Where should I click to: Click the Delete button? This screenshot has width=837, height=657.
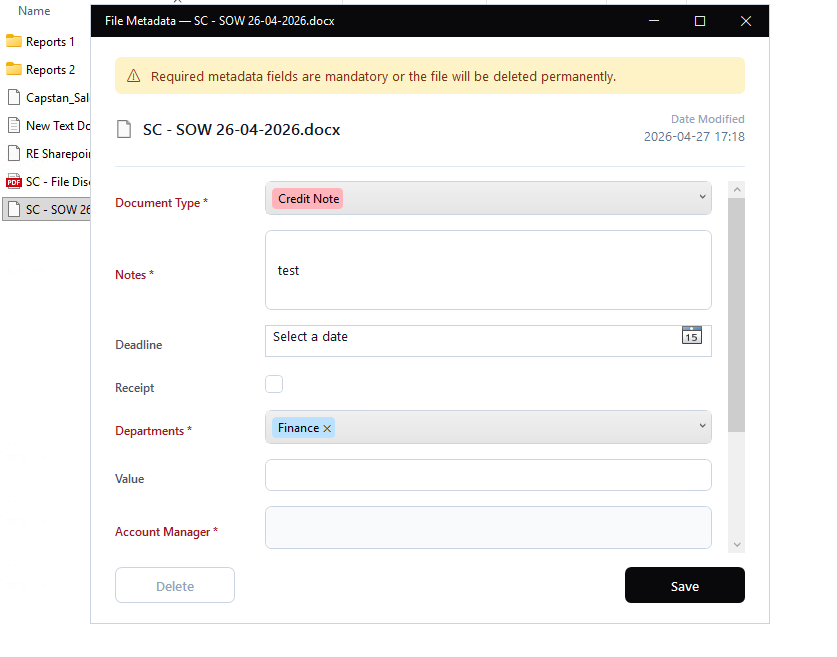(175, 586)
